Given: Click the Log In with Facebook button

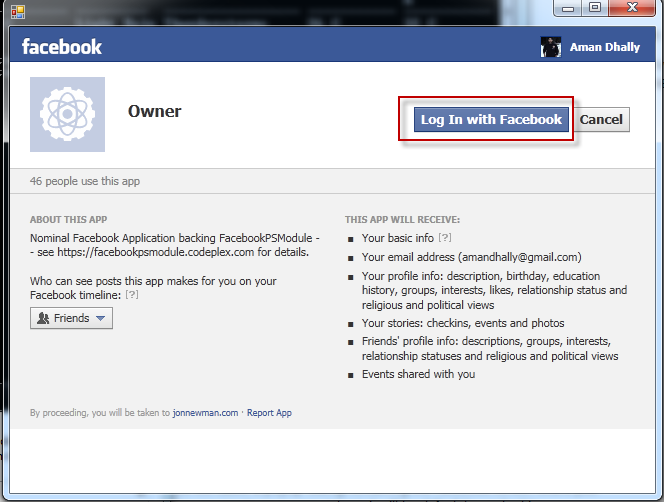Looking at the screenshot, I should (491, 120).
